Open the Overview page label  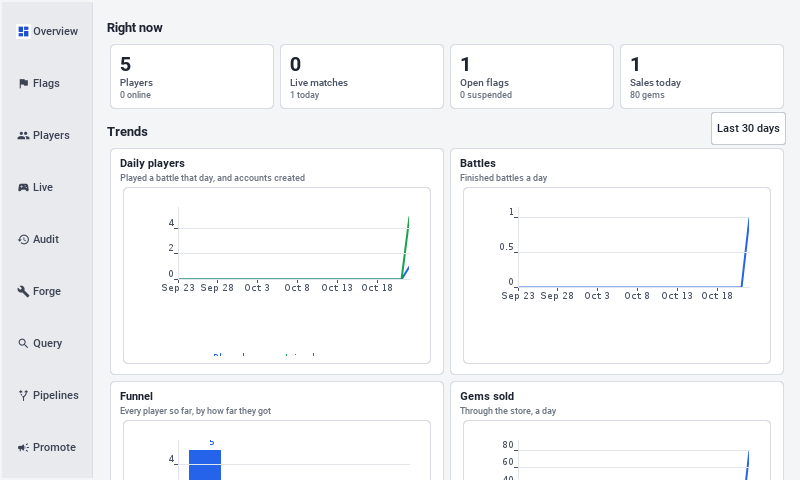(x=56, y=32)
